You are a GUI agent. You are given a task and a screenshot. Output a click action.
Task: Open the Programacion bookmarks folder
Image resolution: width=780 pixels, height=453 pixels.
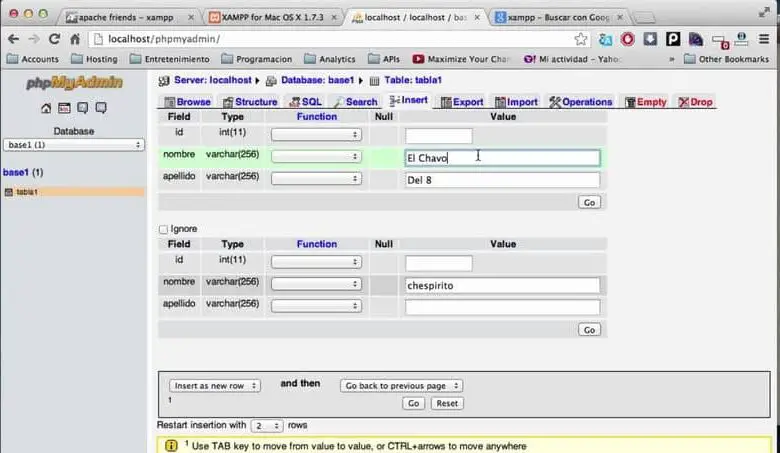[x=257, y=59]
